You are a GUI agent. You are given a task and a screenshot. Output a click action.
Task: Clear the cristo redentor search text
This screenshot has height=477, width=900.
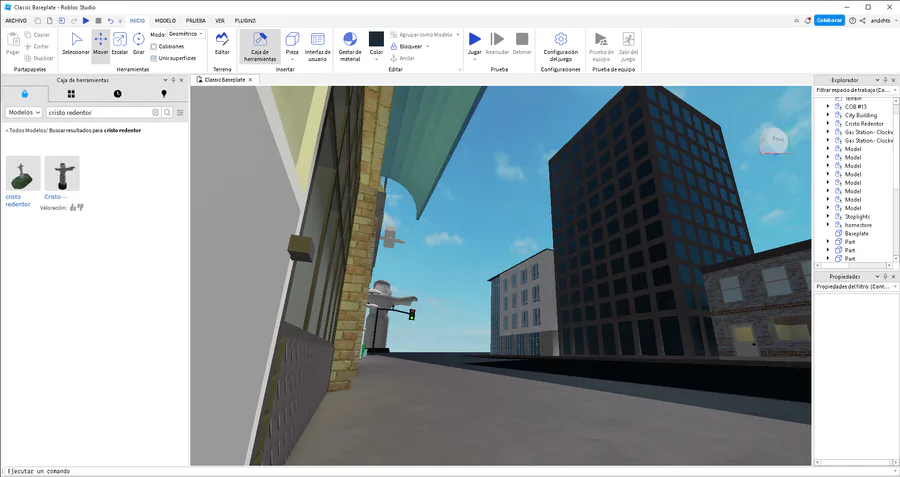tap(156, 113)
